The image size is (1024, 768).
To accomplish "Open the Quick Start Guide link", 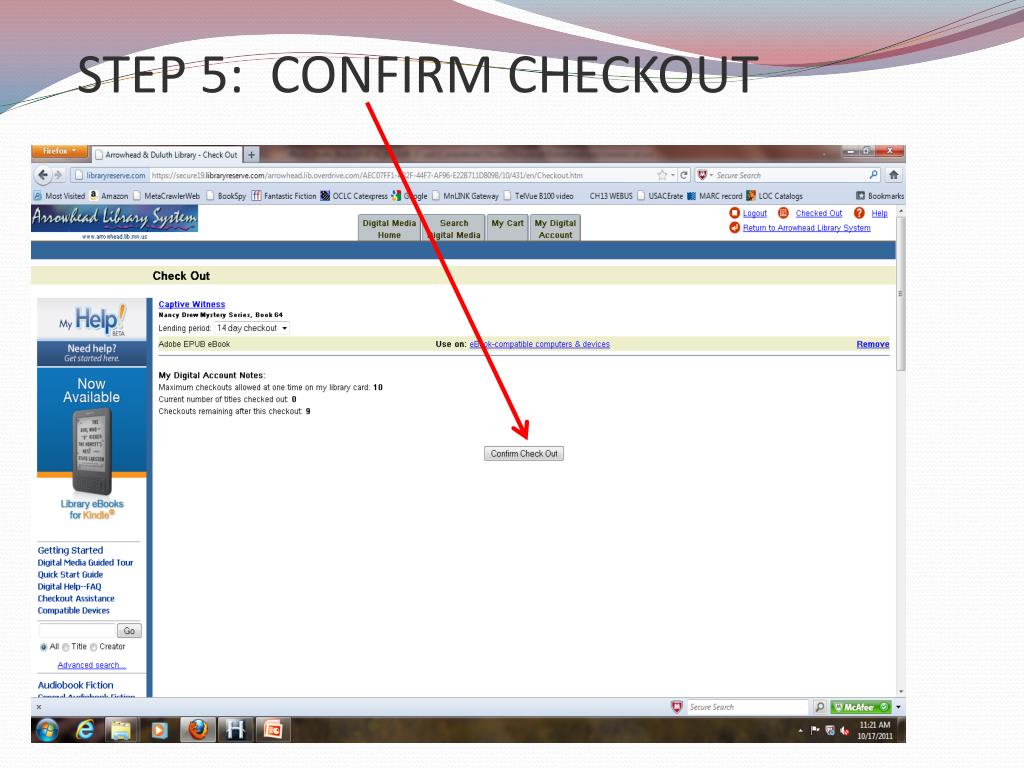I will [x=70, y=575].
